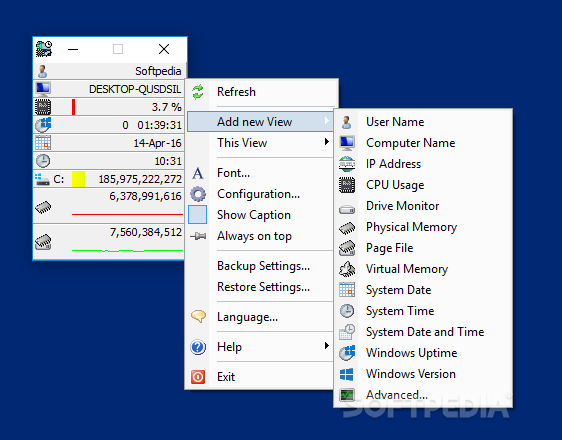Click the page file value 7,560,384,512
This screenshot has height=440, width=562.
[146, 232]
